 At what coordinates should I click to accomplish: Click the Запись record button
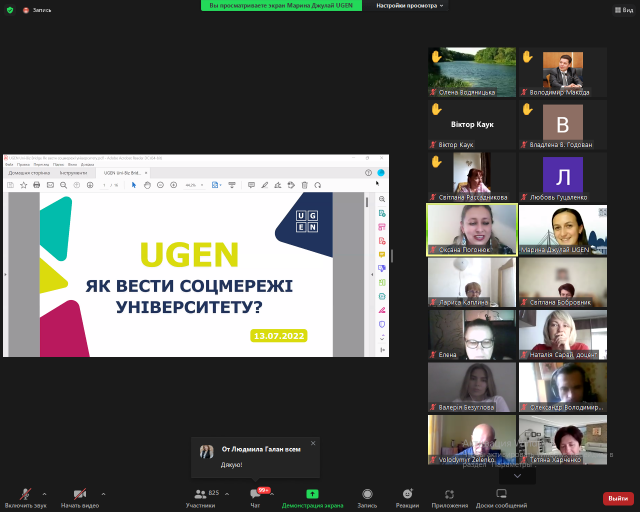click(367, 498)
